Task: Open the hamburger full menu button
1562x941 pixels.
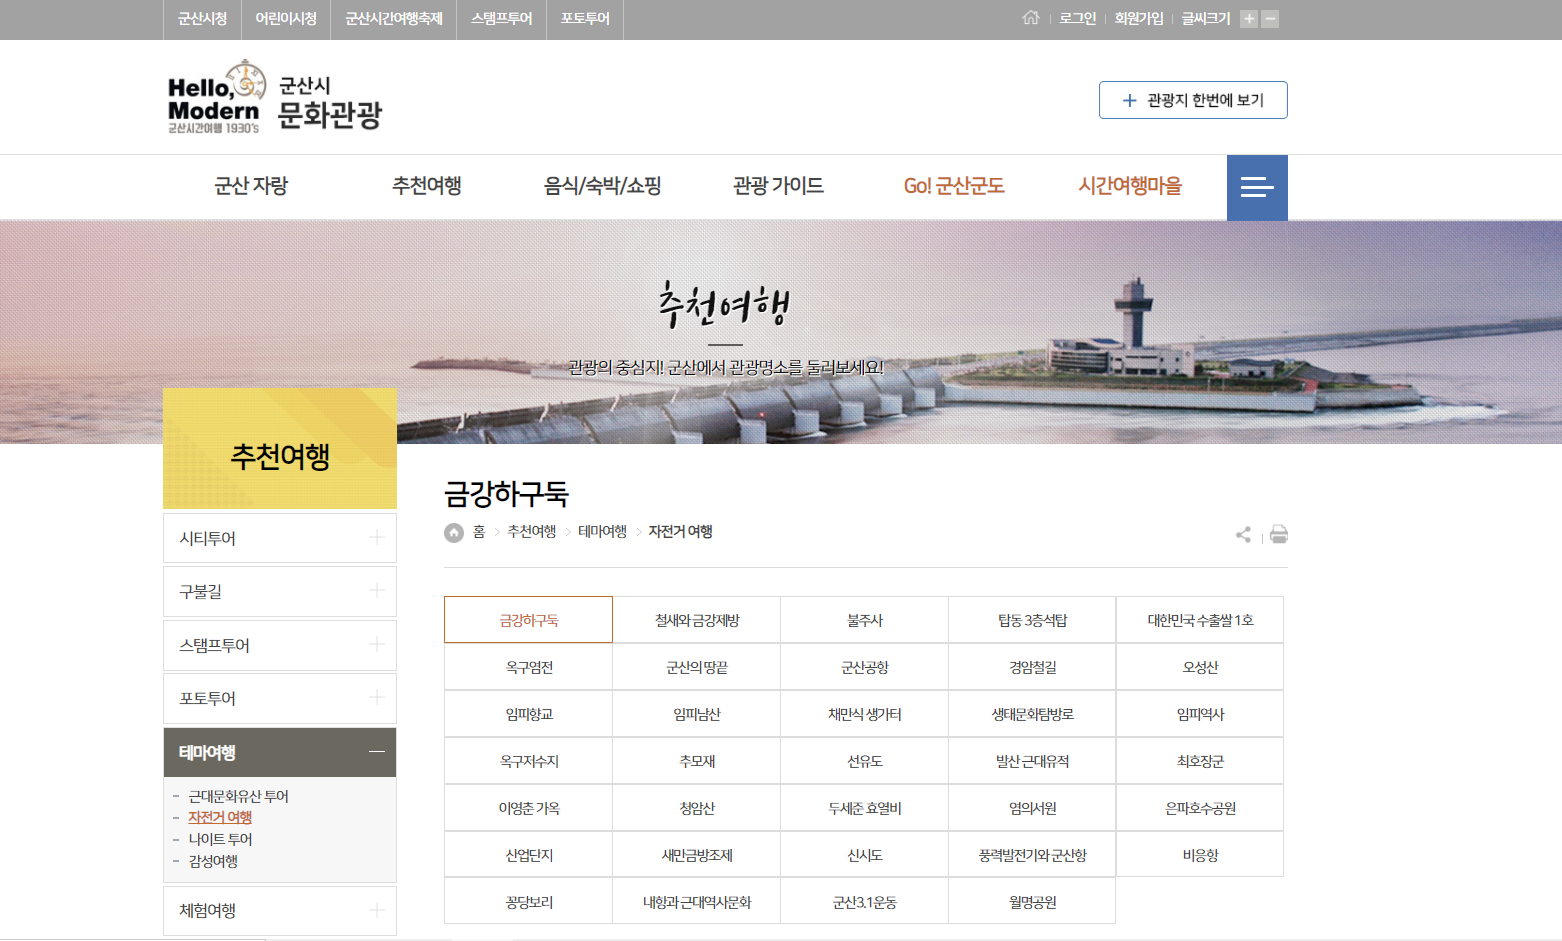Action: click(x=1256, y=187)
